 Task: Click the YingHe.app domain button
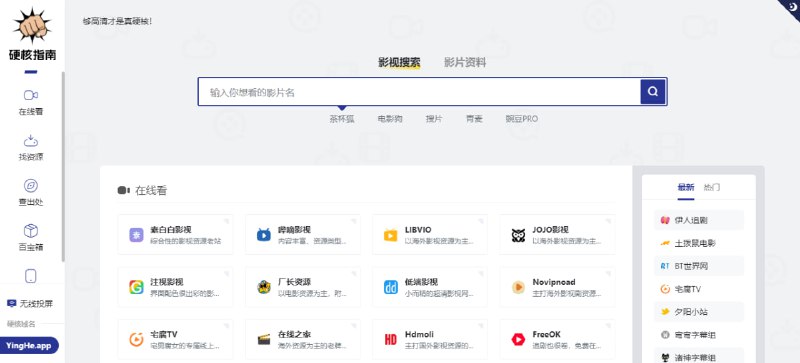[x=29, y=346]
